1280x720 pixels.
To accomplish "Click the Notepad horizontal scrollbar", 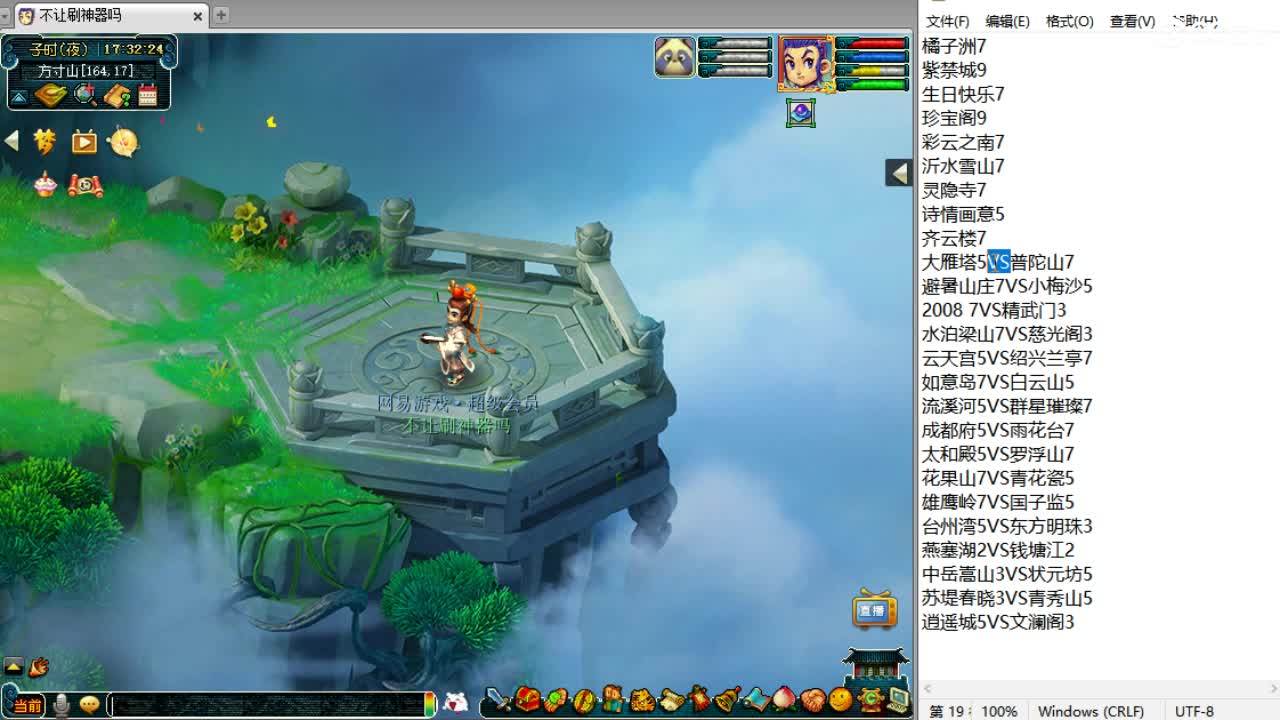I will click(1100, 689).
